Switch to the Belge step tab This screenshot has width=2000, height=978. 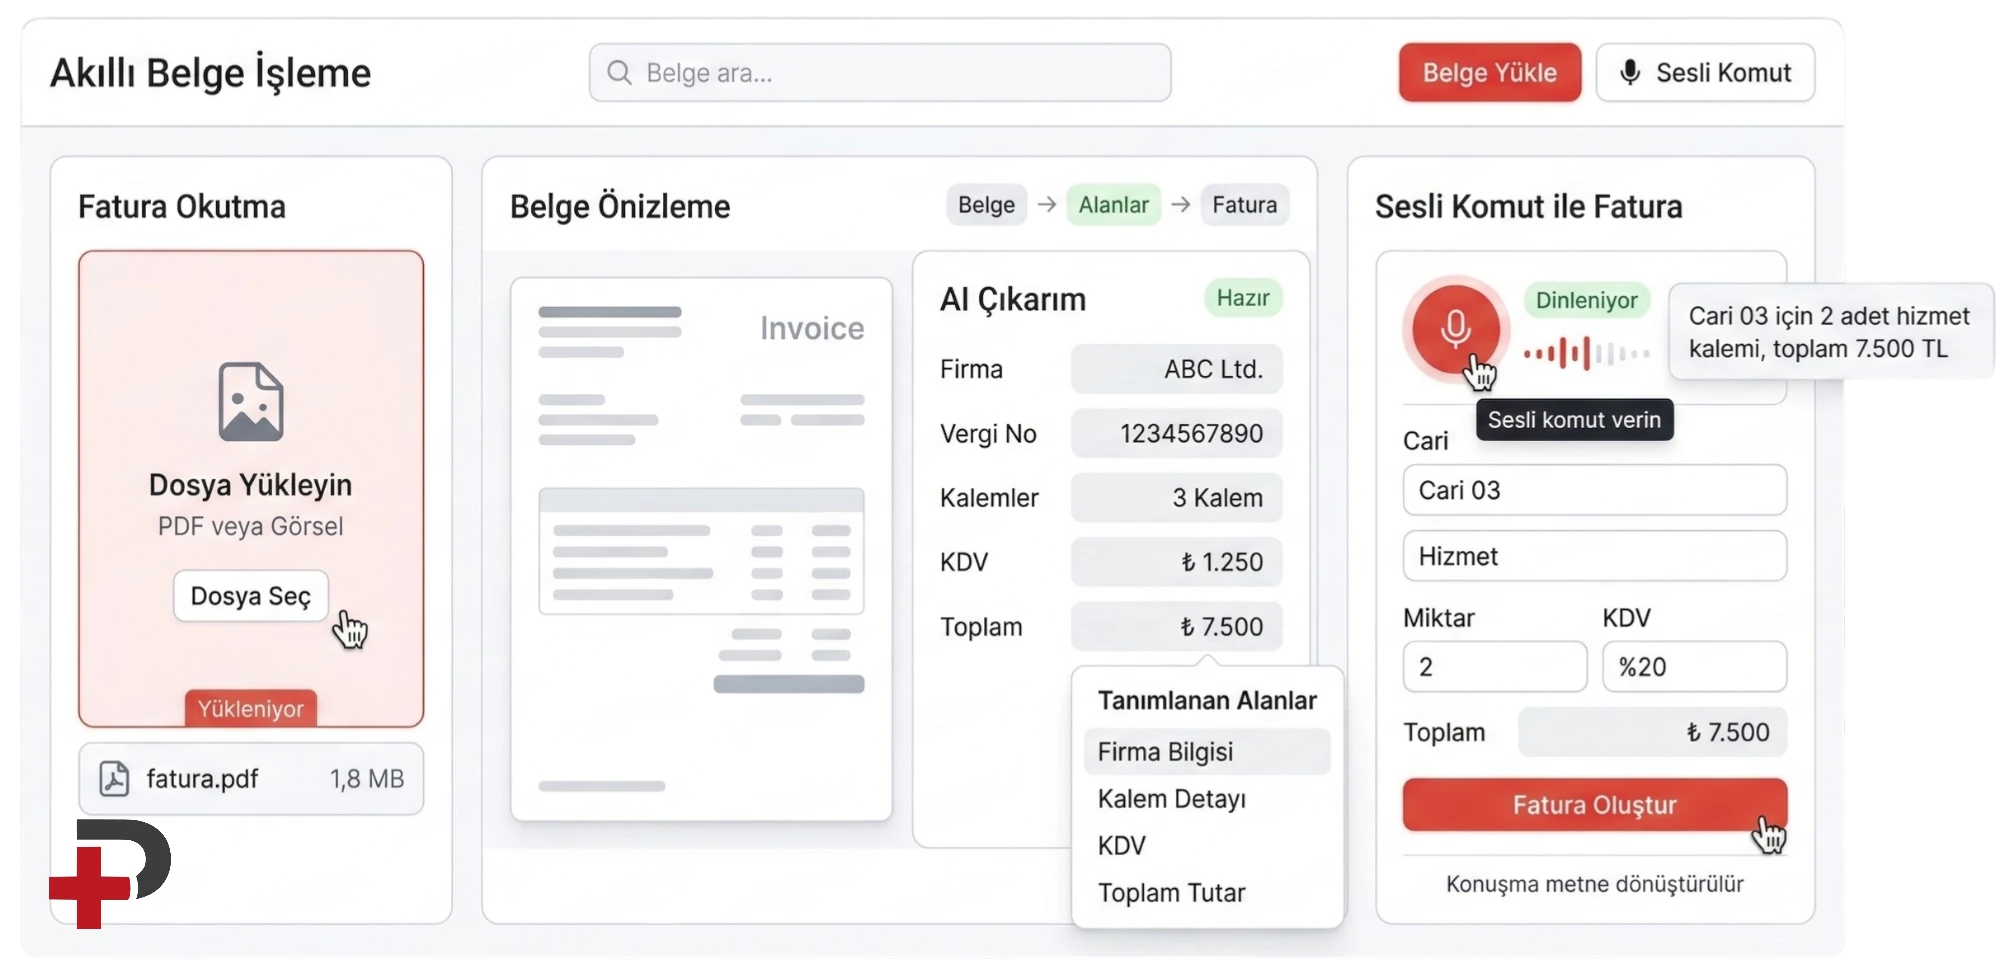[986, 205]
